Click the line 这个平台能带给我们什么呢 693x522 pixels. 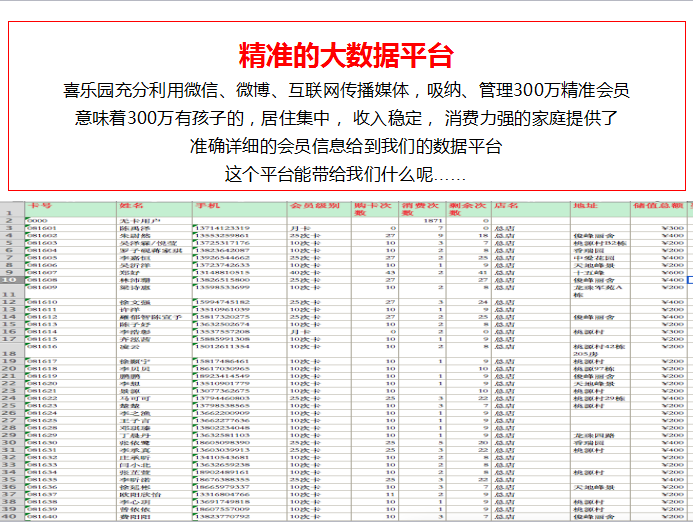coord(345,174)
